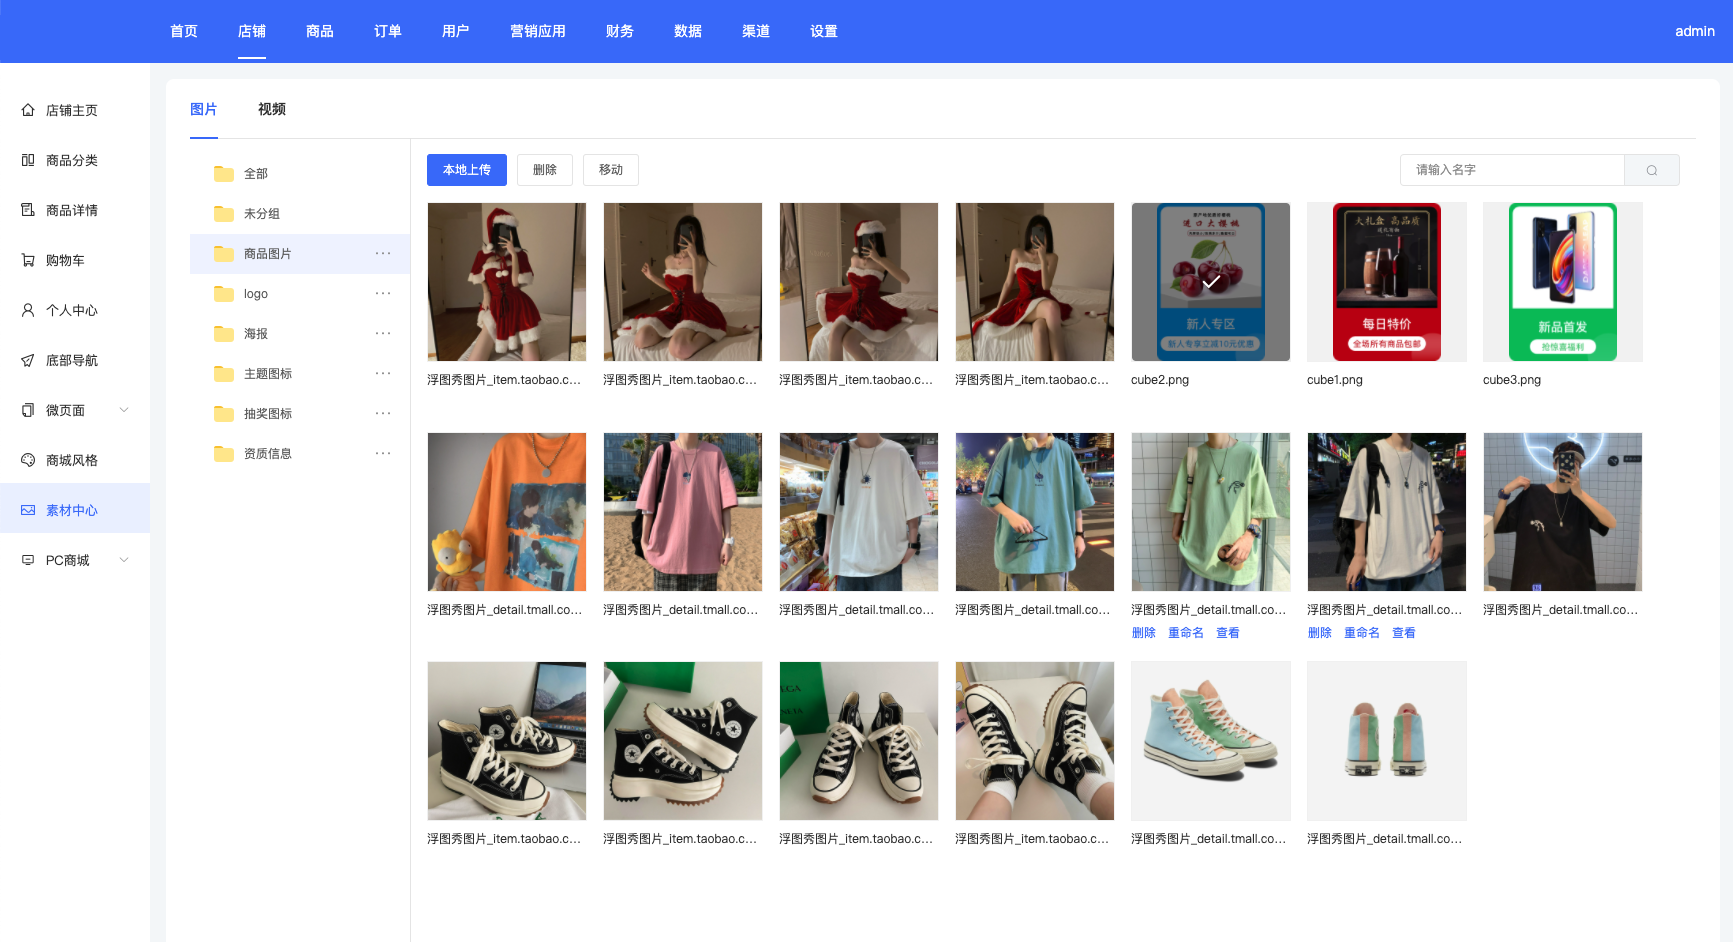Viewport: 1733px width, 942px height.
Task: Open more options for 商品图片 folder
Action: pyautogui.click(x=383, y=254)
